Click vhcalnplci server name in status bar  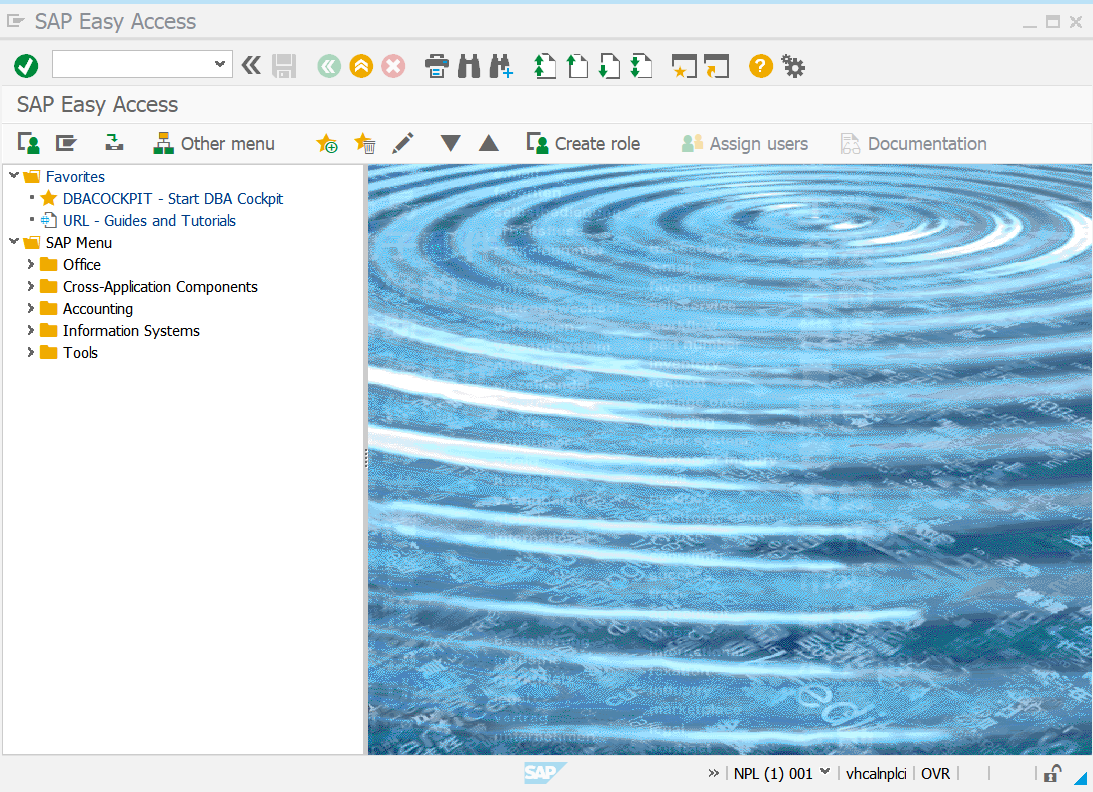tap(876, 773)
